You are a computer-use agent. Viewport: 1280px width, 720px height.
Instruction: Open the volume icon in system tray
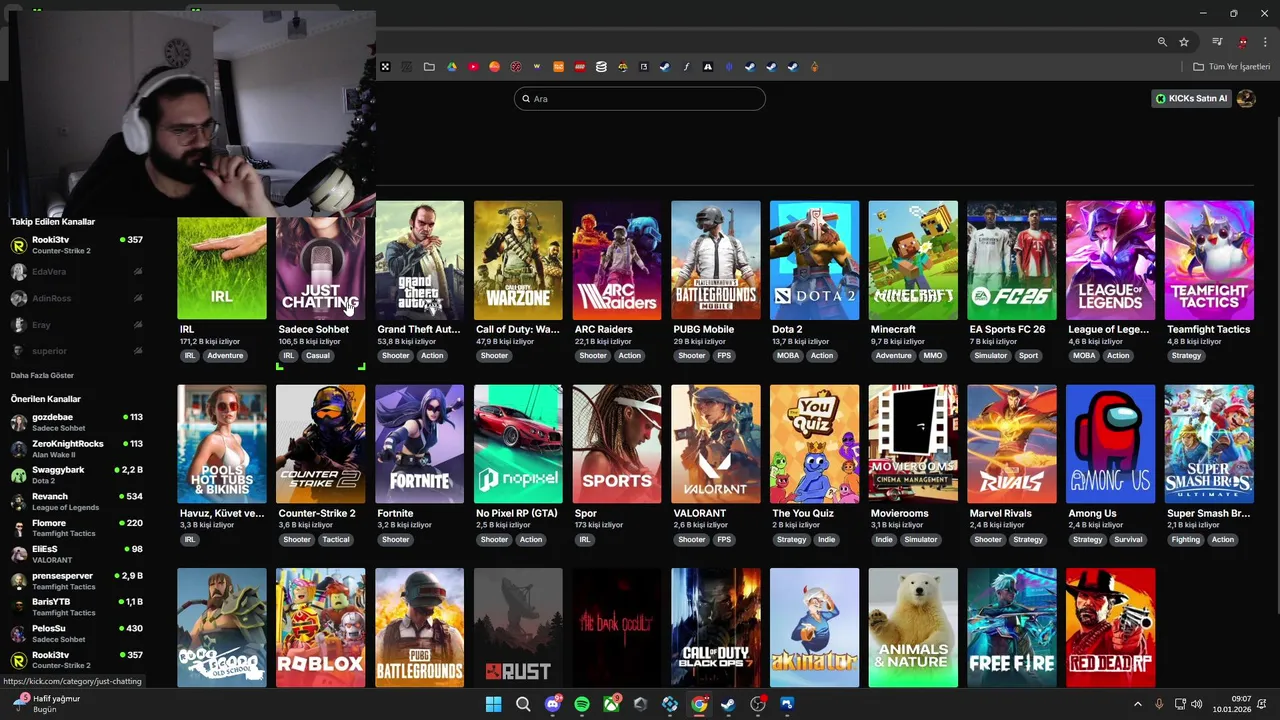pos(1197,704)
